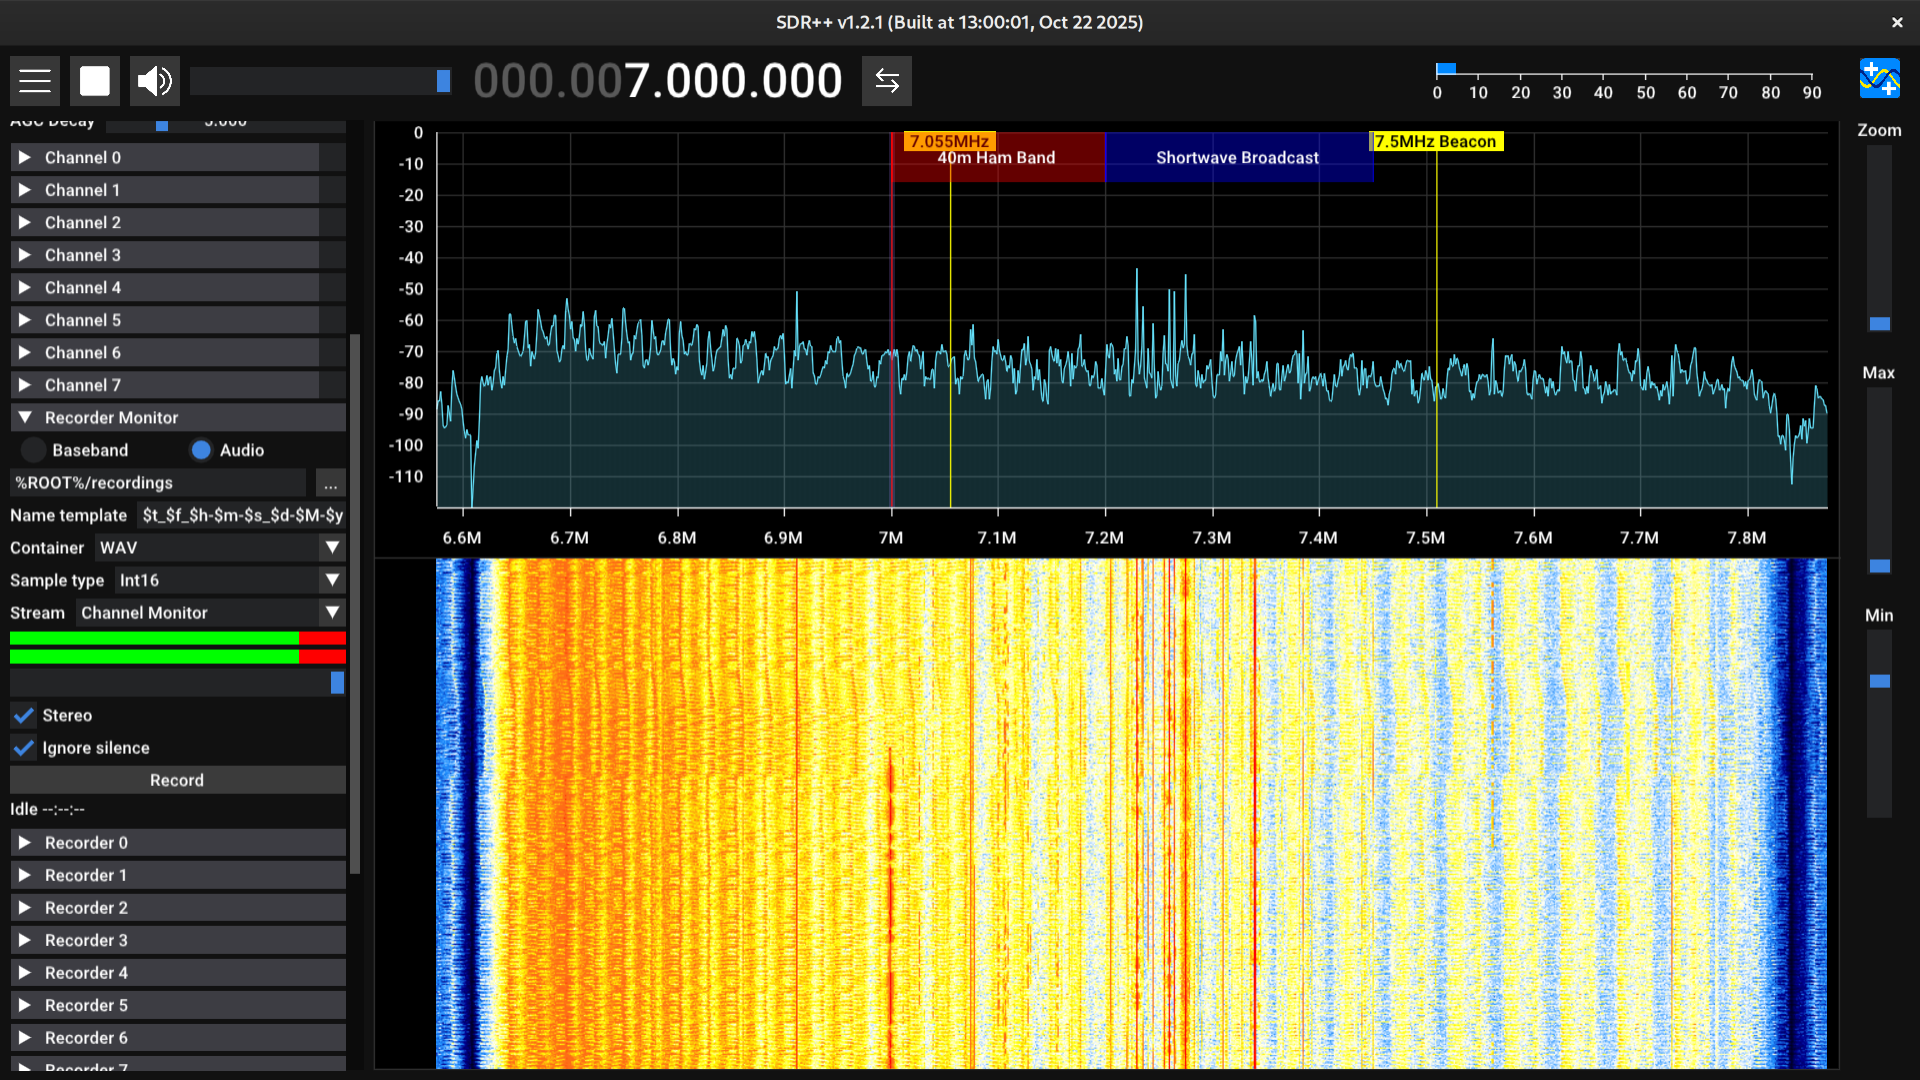Click the 7.055MHz bookmark label

tap(948, 142)
